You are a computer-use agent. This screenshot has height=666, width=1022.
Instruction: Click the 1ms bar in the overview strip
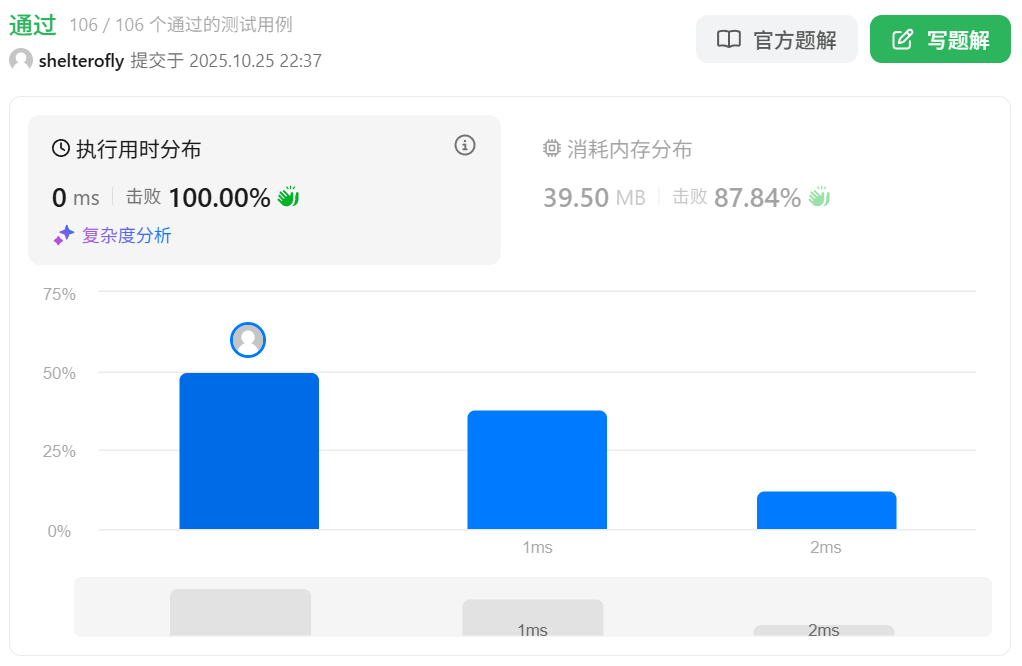click(x=532, y=618)
